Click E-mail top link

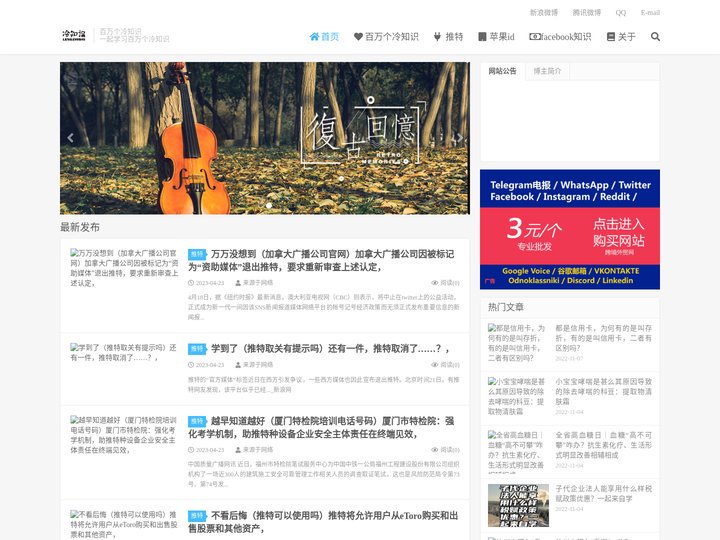pos(650,13)
